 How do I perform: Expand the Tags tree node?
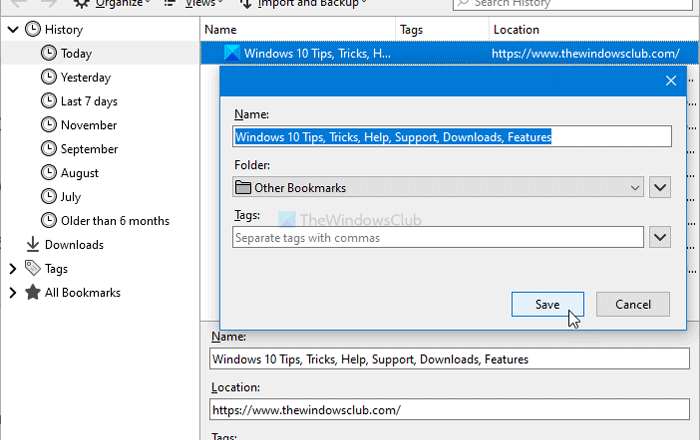pyautogui.click(x=13, y=269)
